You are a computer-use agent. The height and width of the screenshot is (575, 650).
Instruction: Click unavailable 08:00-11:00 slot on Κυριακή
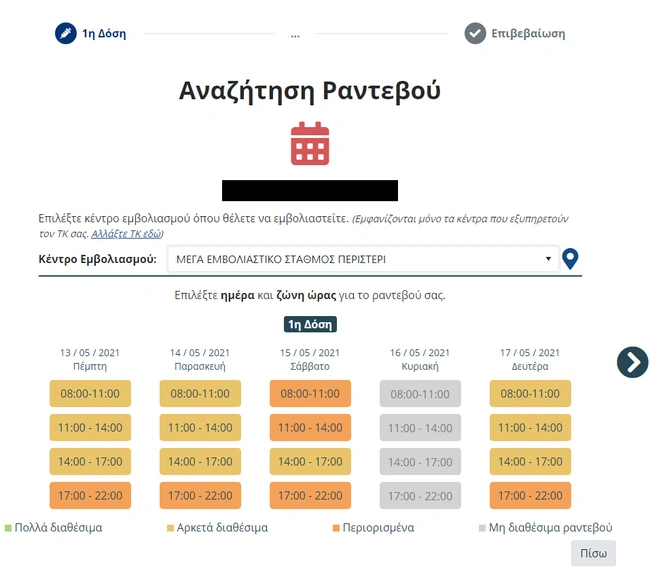(420, 394)
